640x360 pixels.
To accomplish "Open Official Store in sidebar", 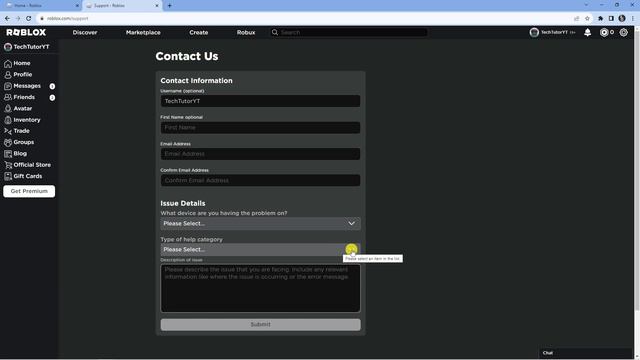I will 32,165.
